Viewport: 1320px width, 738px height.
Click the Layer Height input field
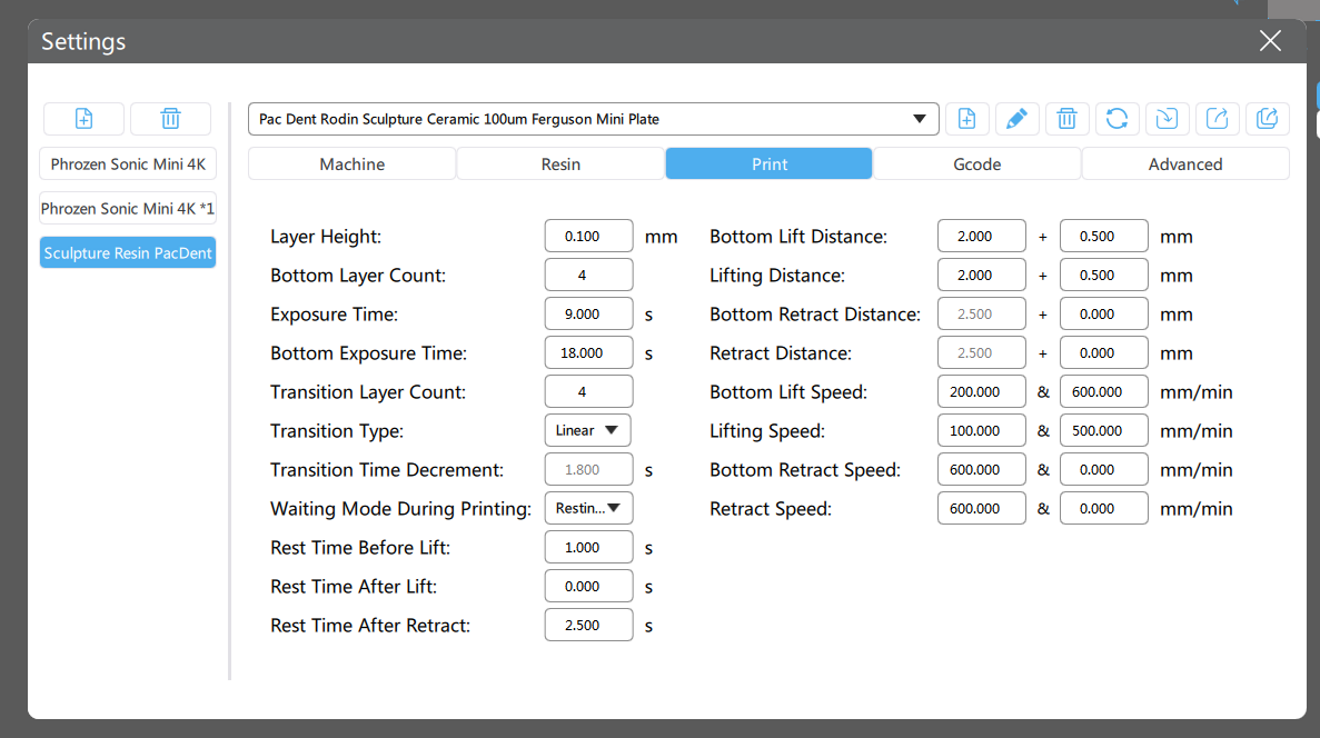[x=588, y=236]
